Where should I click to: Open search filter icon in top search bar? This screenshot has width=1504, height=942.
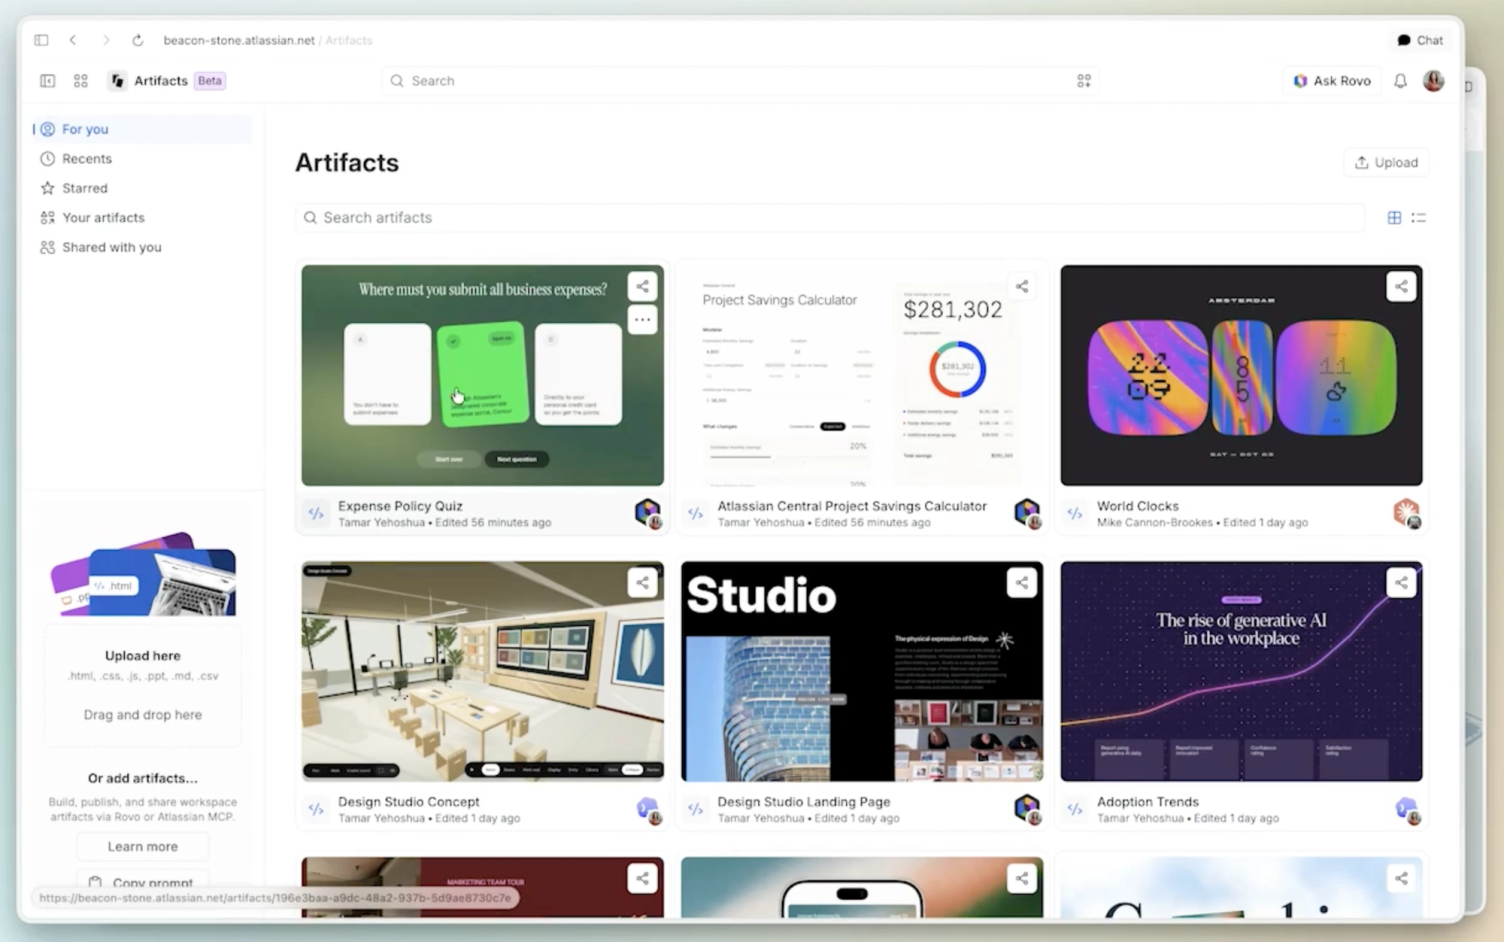(x=1084, y=81)
